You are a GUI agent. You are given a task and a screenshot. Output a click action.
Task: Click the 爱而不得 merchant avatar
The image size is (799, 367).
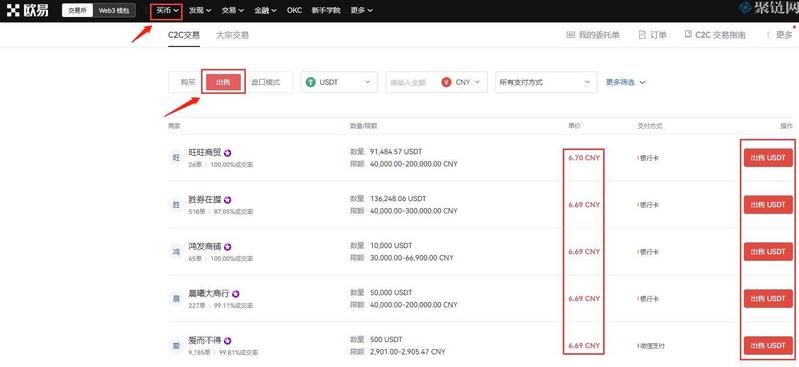(176, 346)
